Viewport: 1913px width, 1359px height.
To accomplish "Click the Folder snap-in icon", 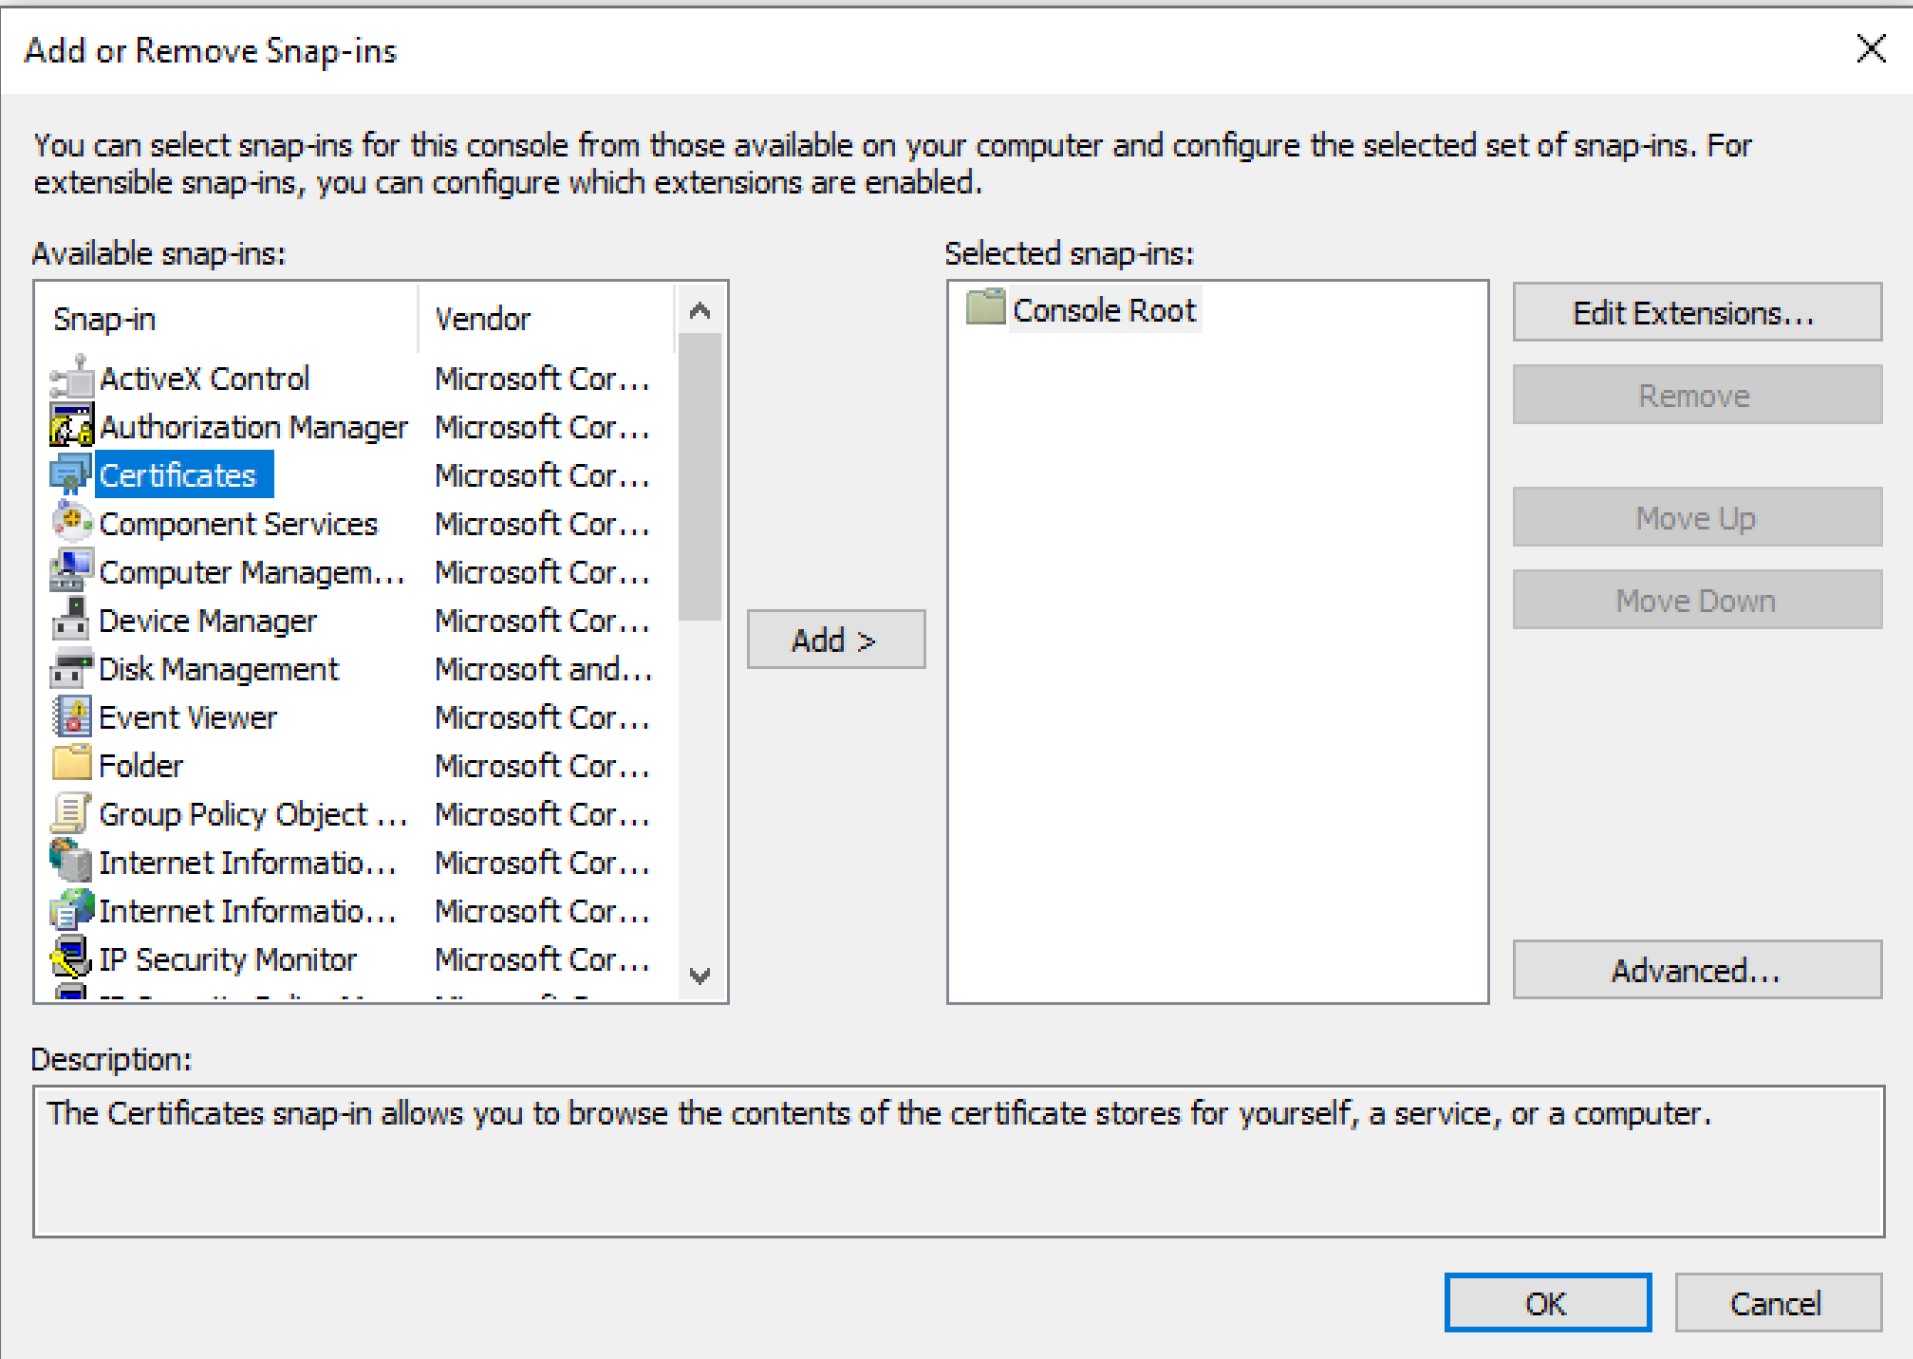I will (x=71, y=764).
